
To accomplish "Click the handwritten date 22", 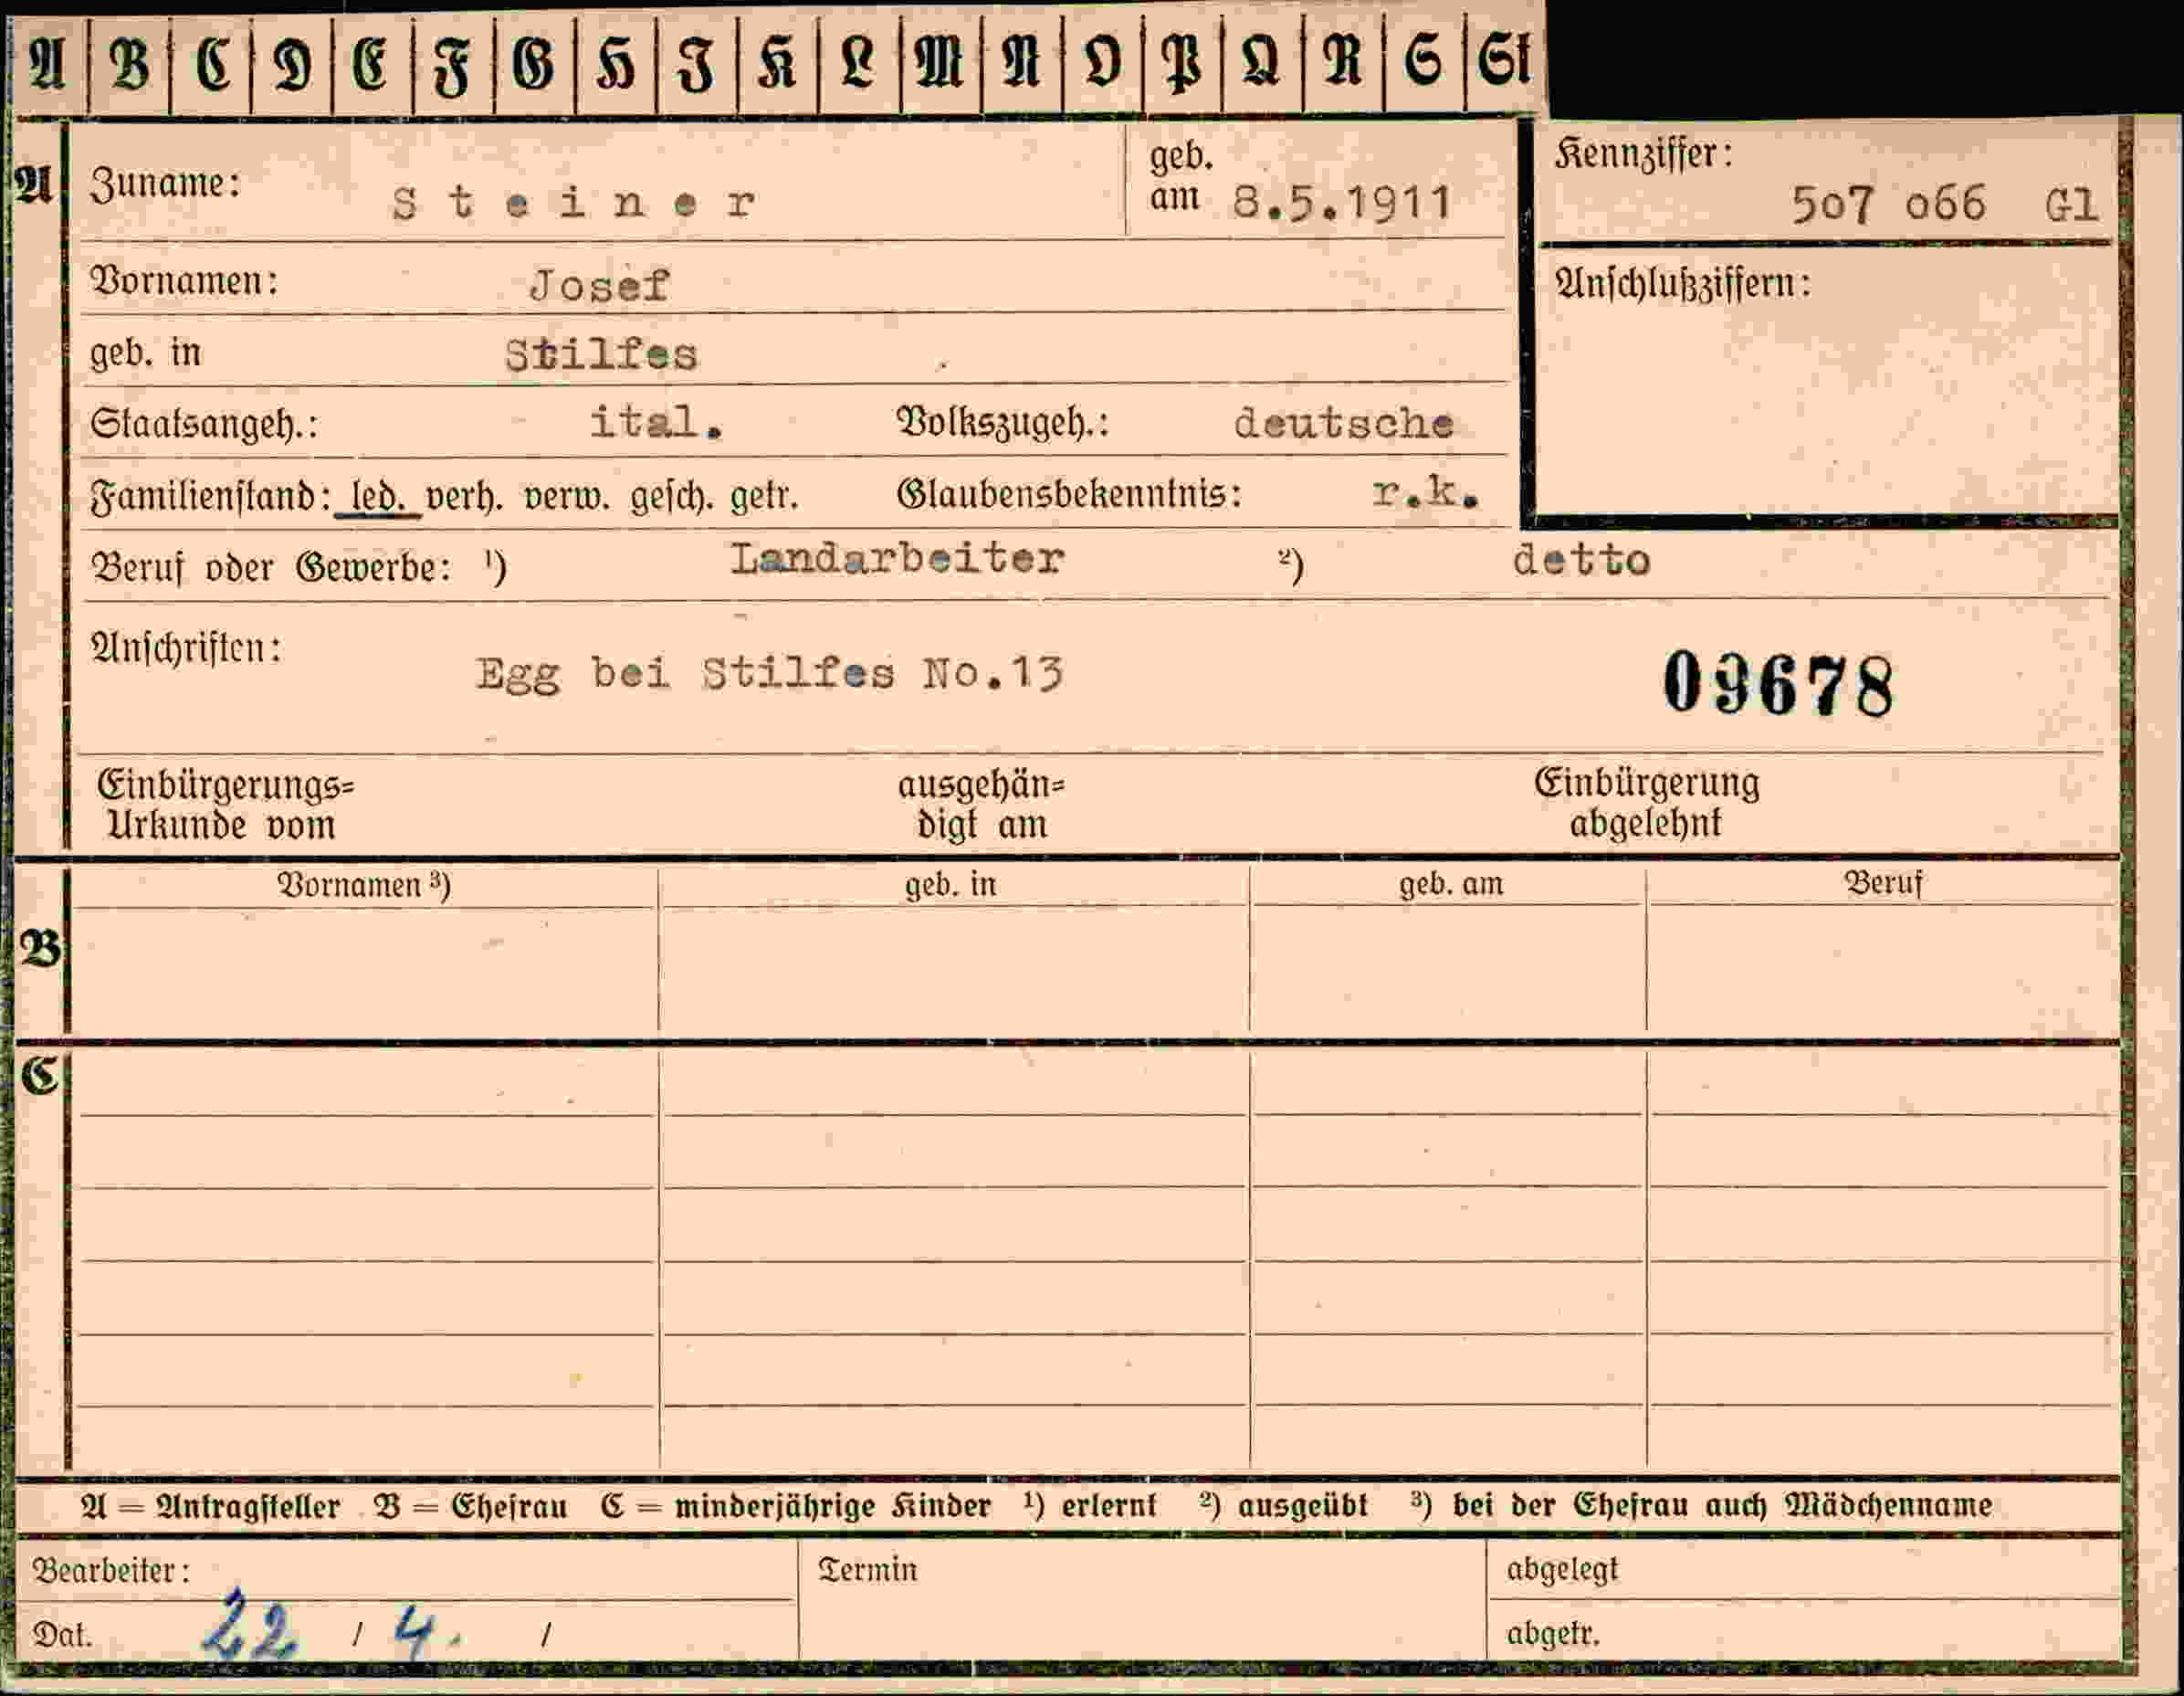I will [250, 1625].
